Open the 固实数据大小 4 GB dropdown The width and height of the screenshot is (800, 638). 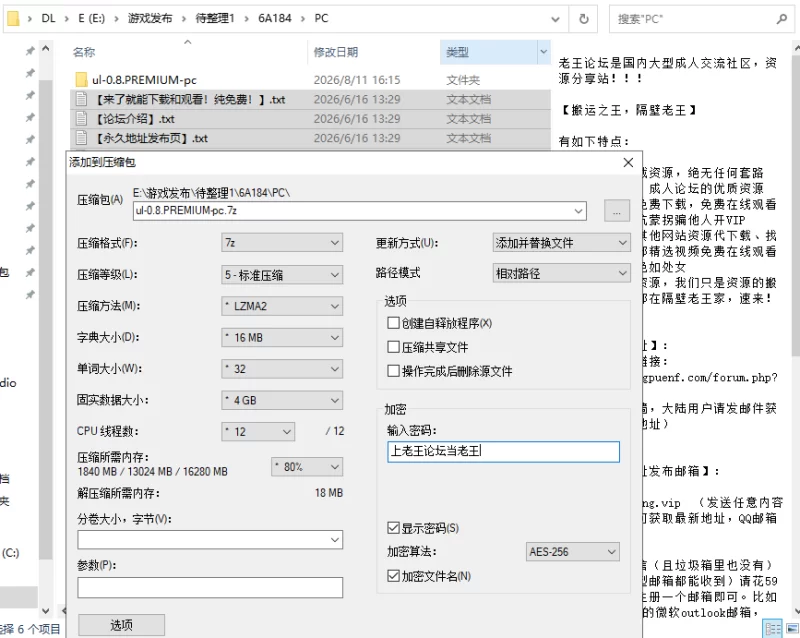tap(282, 400)
